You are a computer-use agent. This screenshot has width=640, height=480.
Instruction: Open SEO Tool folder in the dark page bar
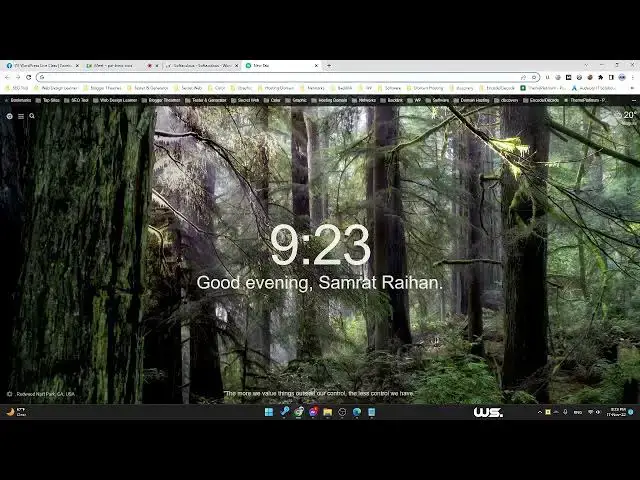pos(77,100)
